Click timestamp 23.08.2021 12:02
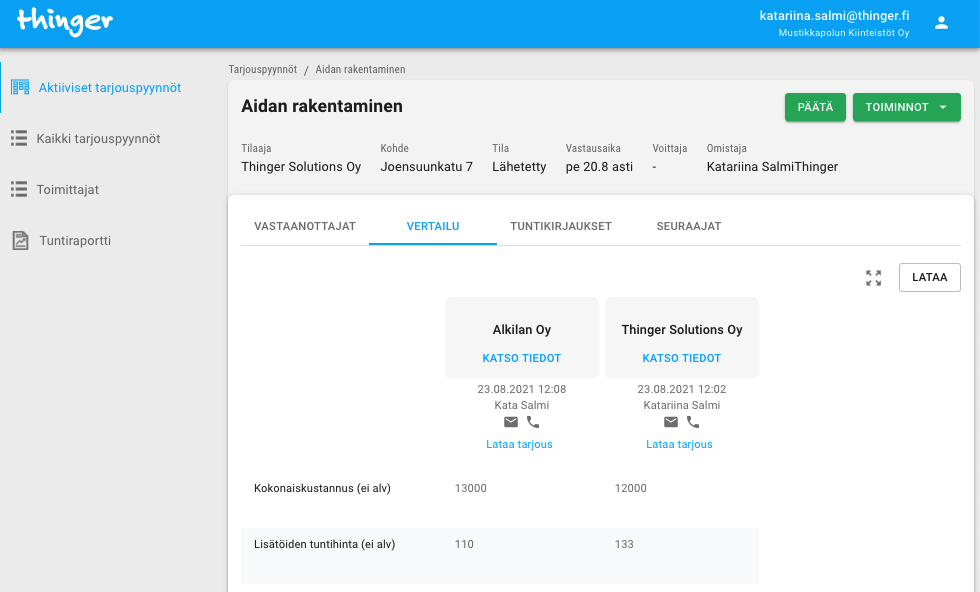Image resolution: width=980 pixels, height=592 pixels. 682,389
